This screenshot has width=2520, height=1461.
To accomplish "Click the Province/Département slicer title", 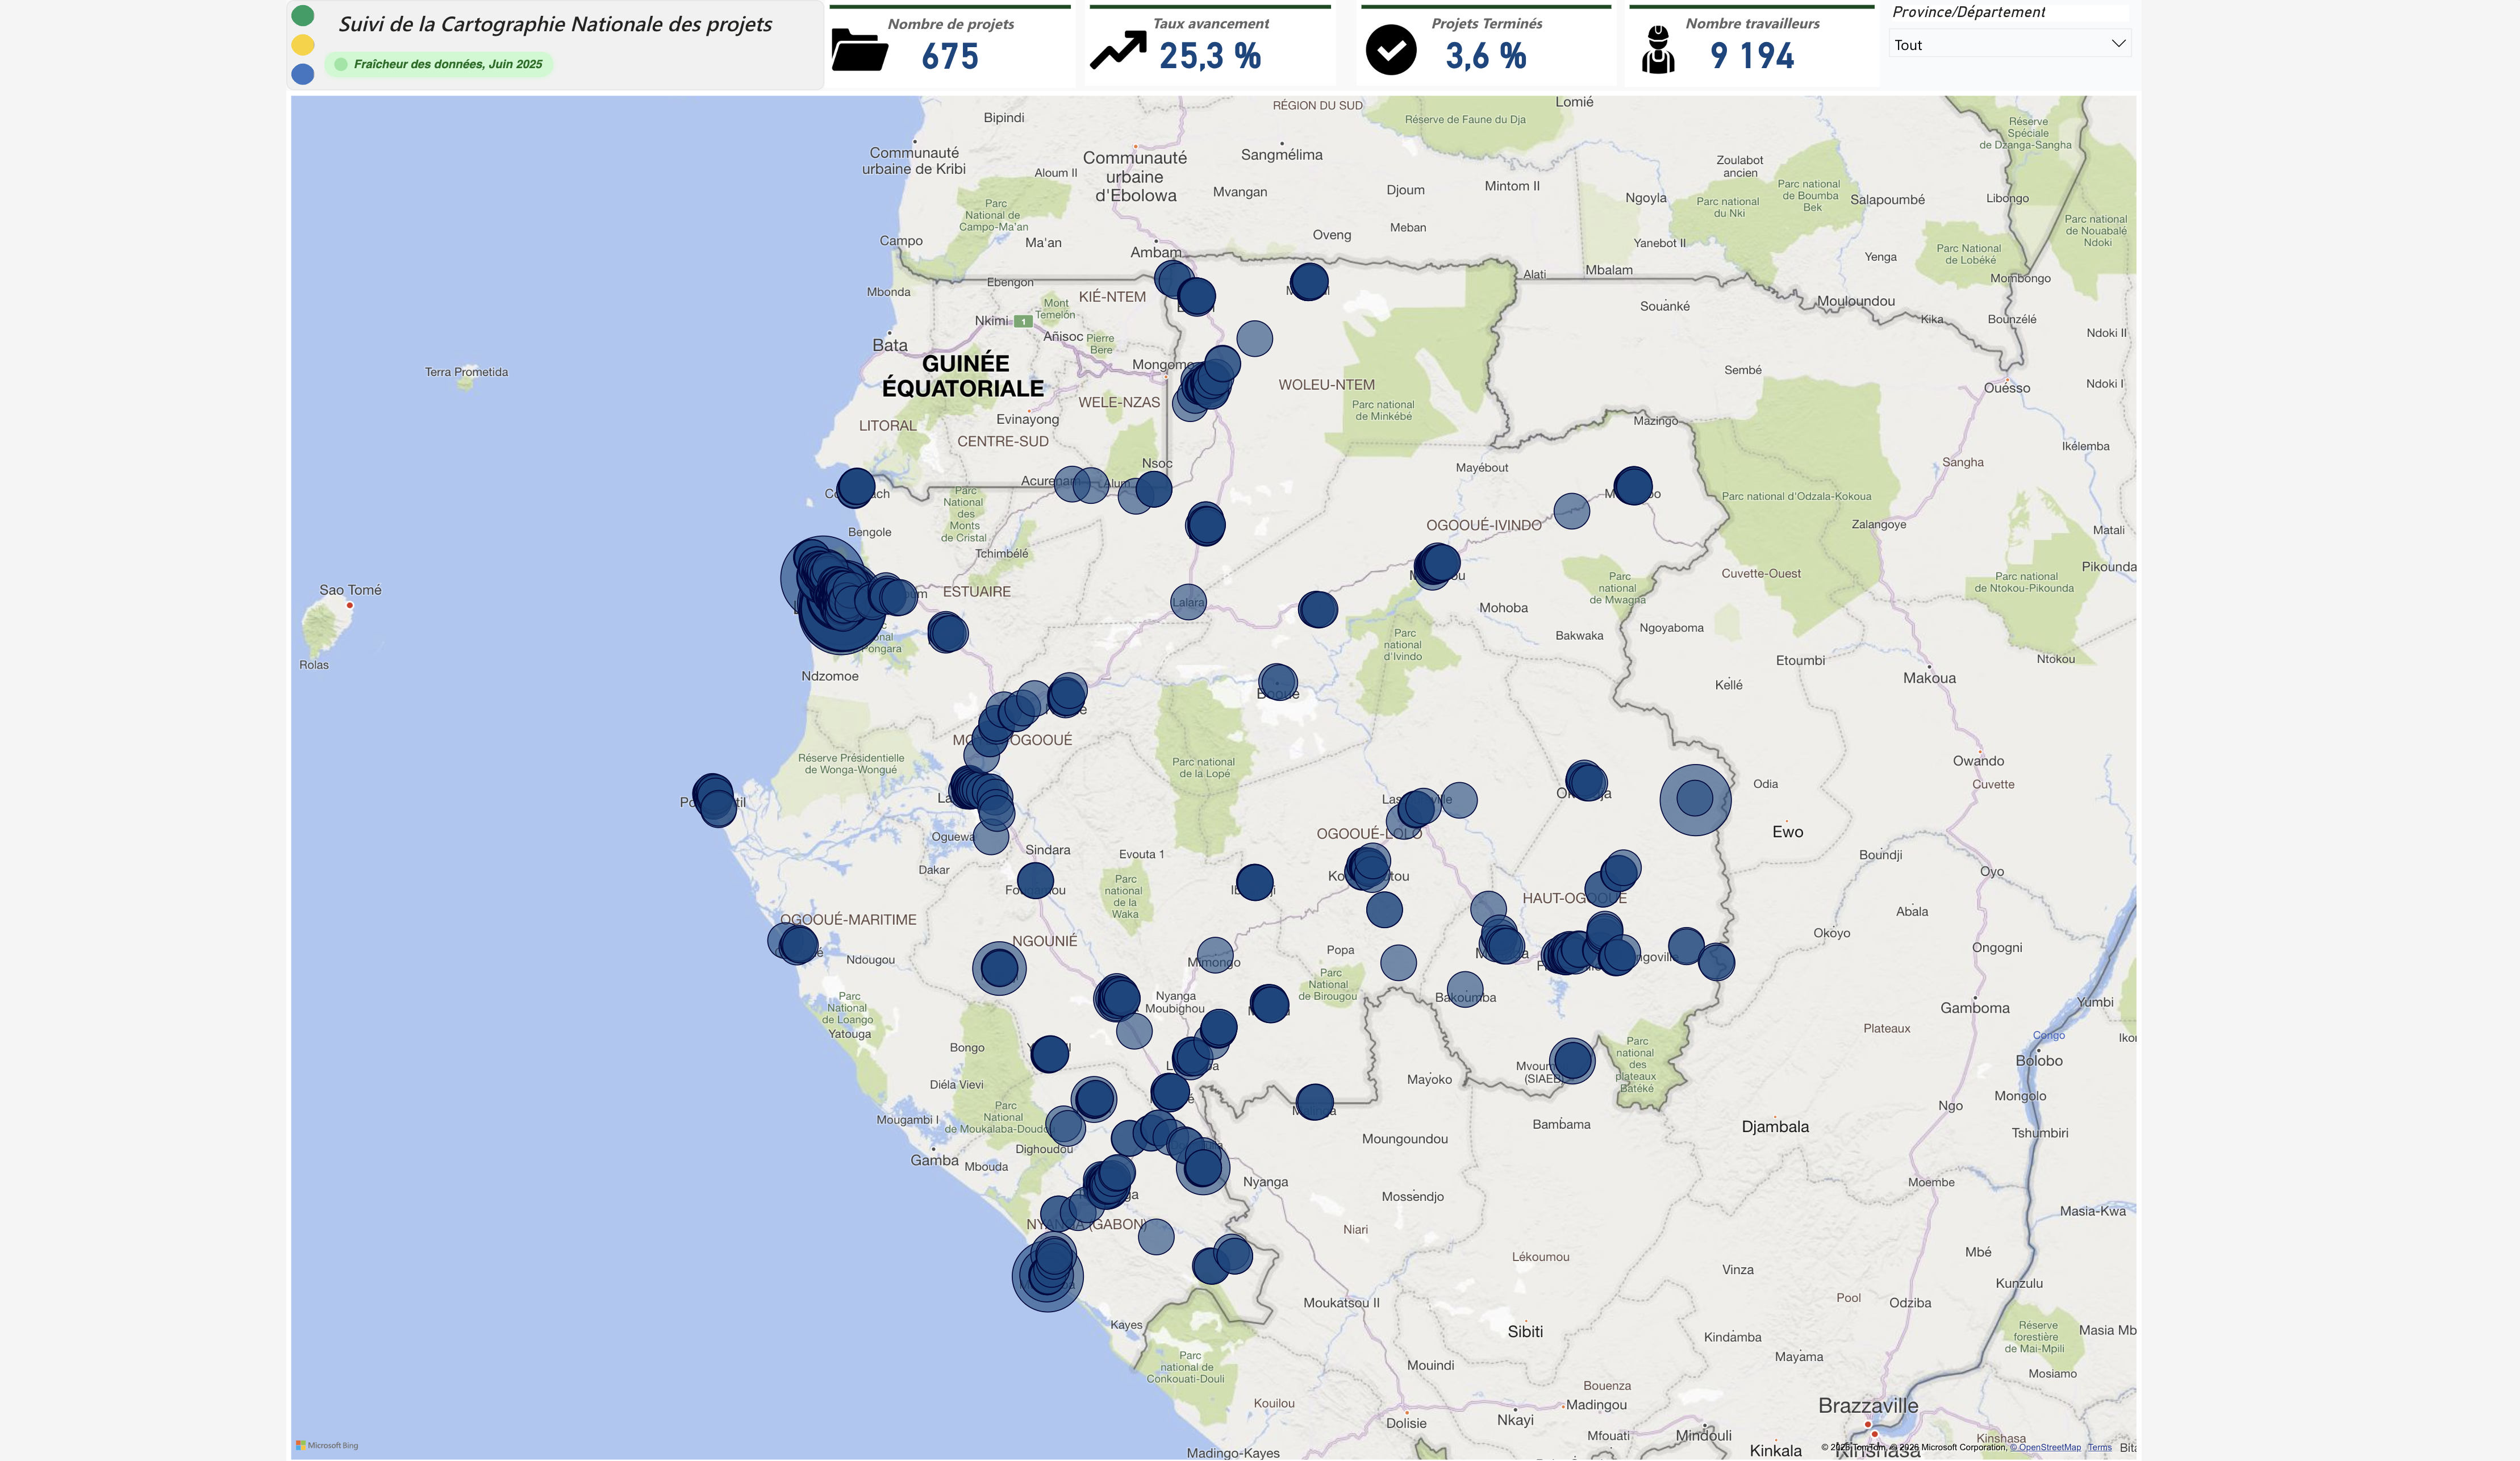I will [x=1968, y=12].
